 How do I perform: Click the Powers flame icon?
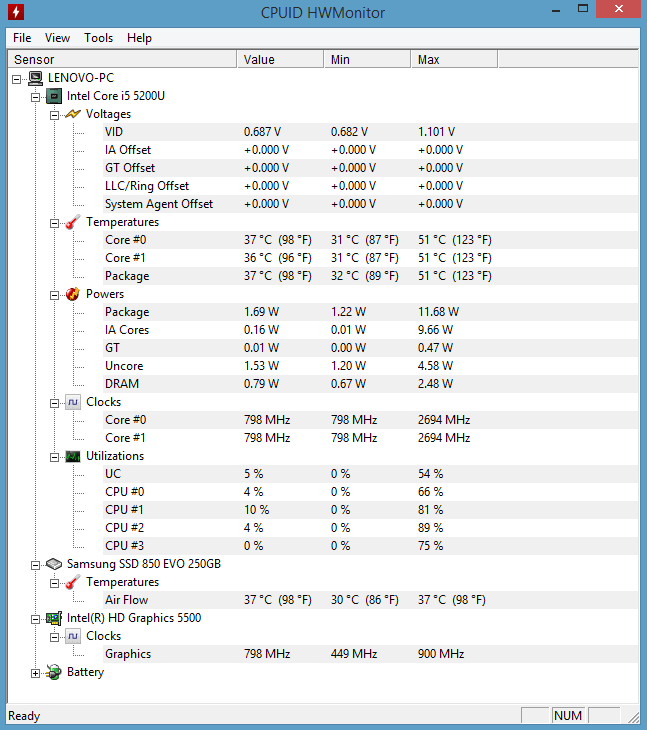(x=73, y=294)
